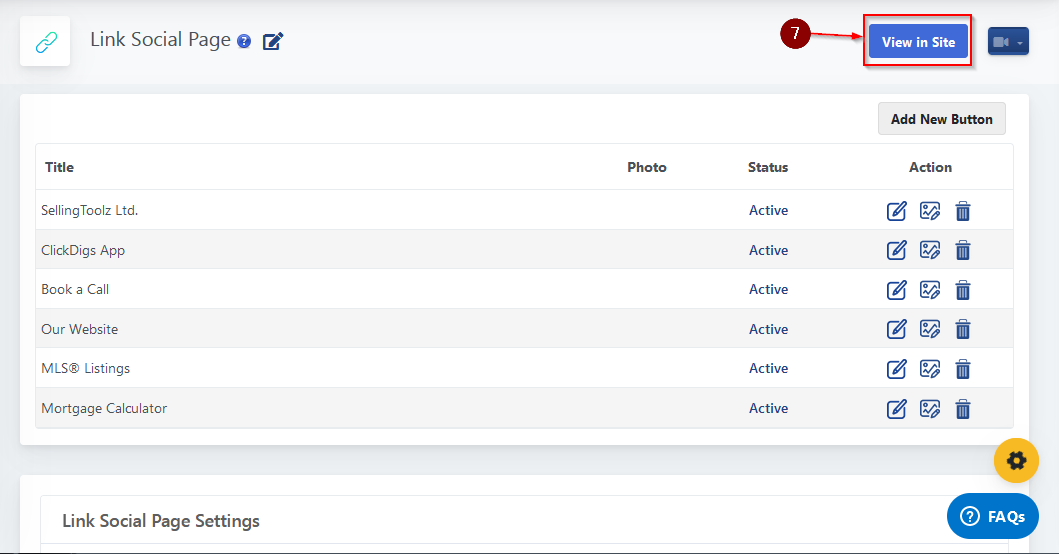1059x554 pixels.
Task: Click the View in Site button
Action: [x=918, y=42]
